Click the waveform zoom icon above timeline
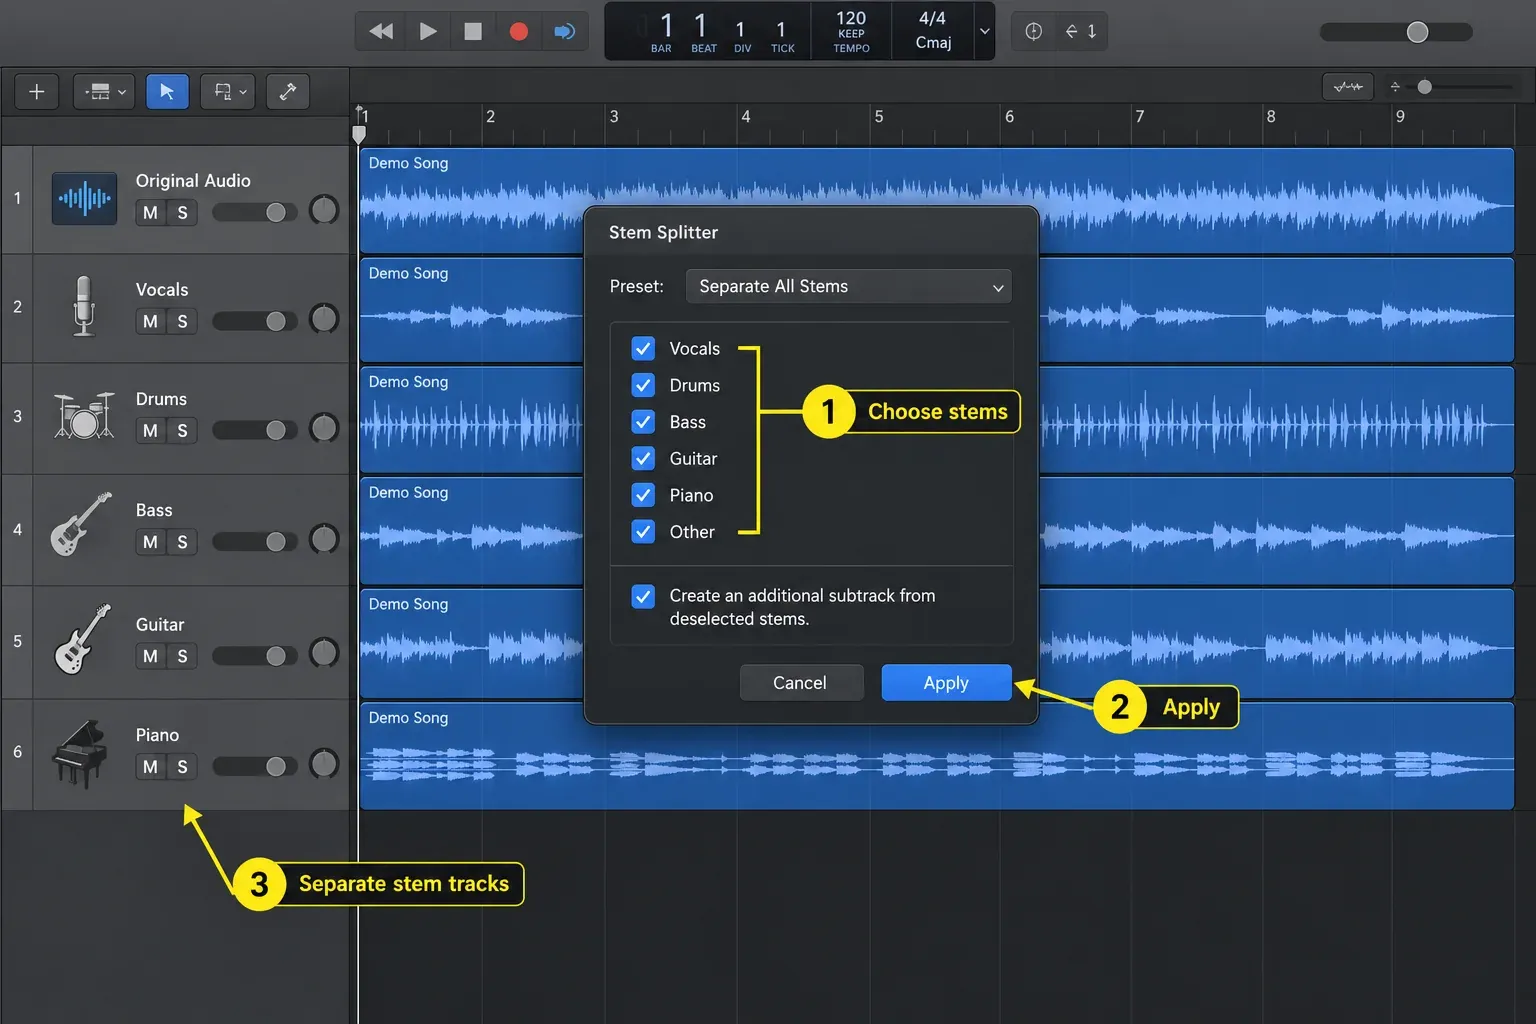This screenshot has width=1536, height=1024. (x=1348, y=87)
